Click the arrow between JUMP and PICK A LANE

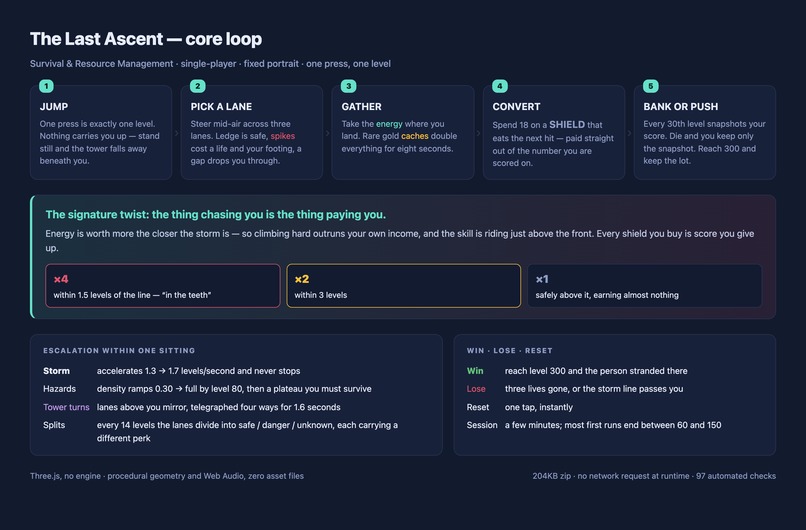pos(176,133)
